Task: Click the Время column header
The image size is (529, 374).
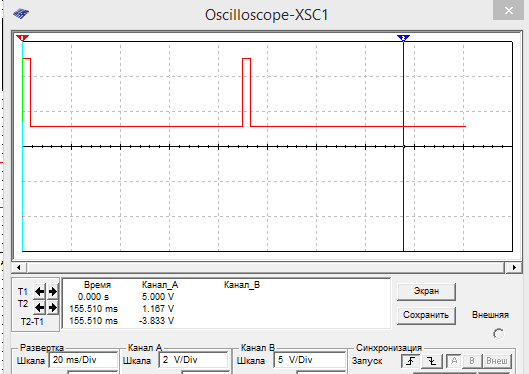Action: pos(98,285)
